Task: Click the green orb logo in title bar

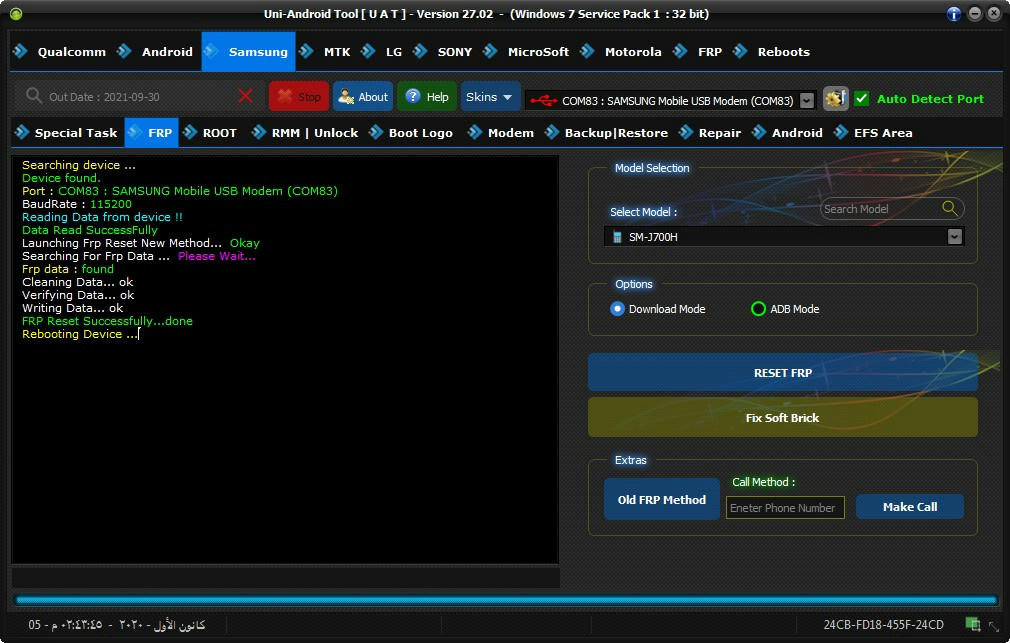Action: point(15,13)
